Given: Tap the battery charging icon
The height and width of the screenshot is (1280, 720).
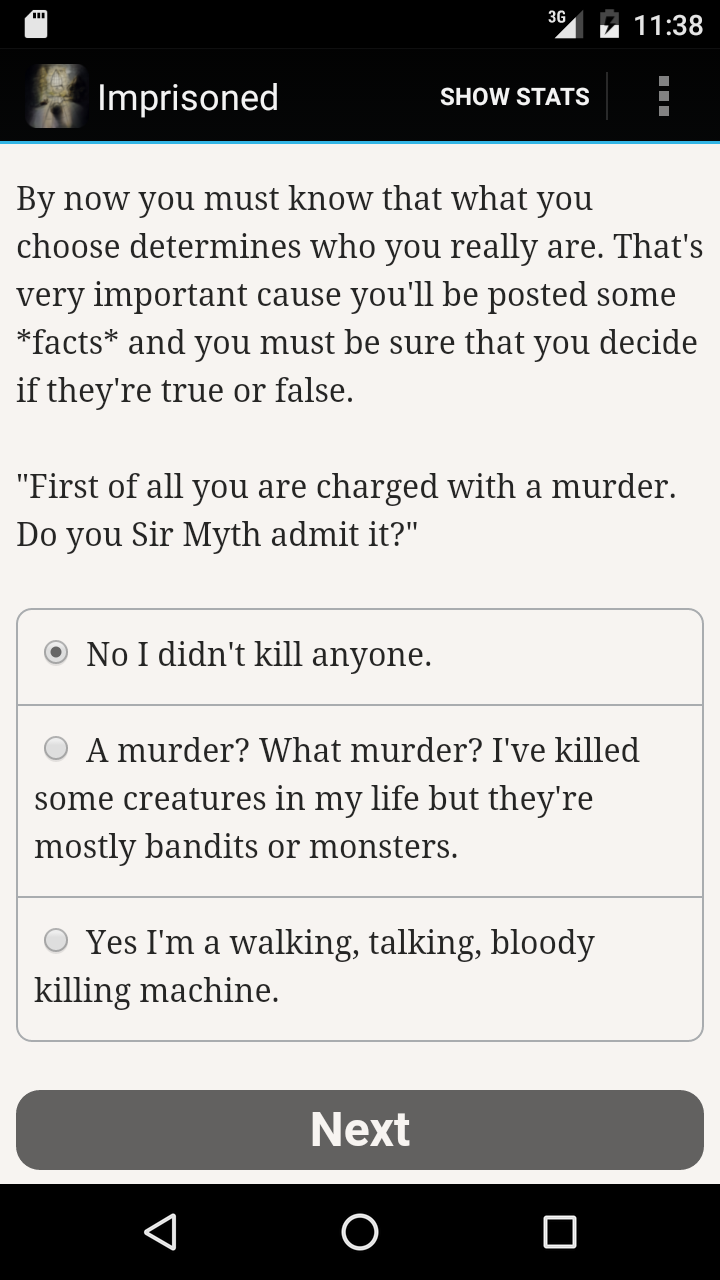Looking at the screenshot, I should [608, 24].
